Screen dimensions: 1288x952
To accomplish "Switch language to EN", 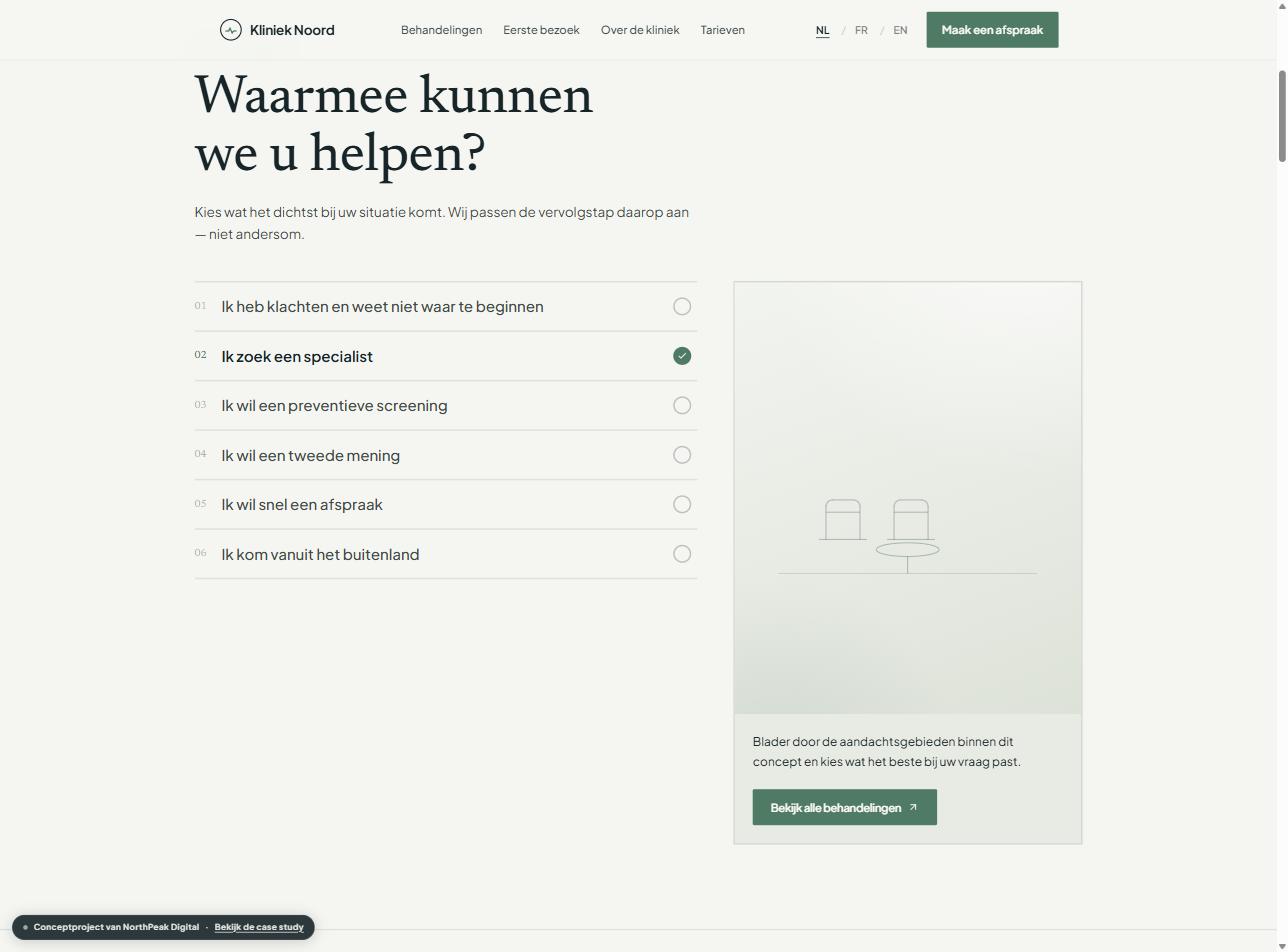I will [x=900, y=30].
